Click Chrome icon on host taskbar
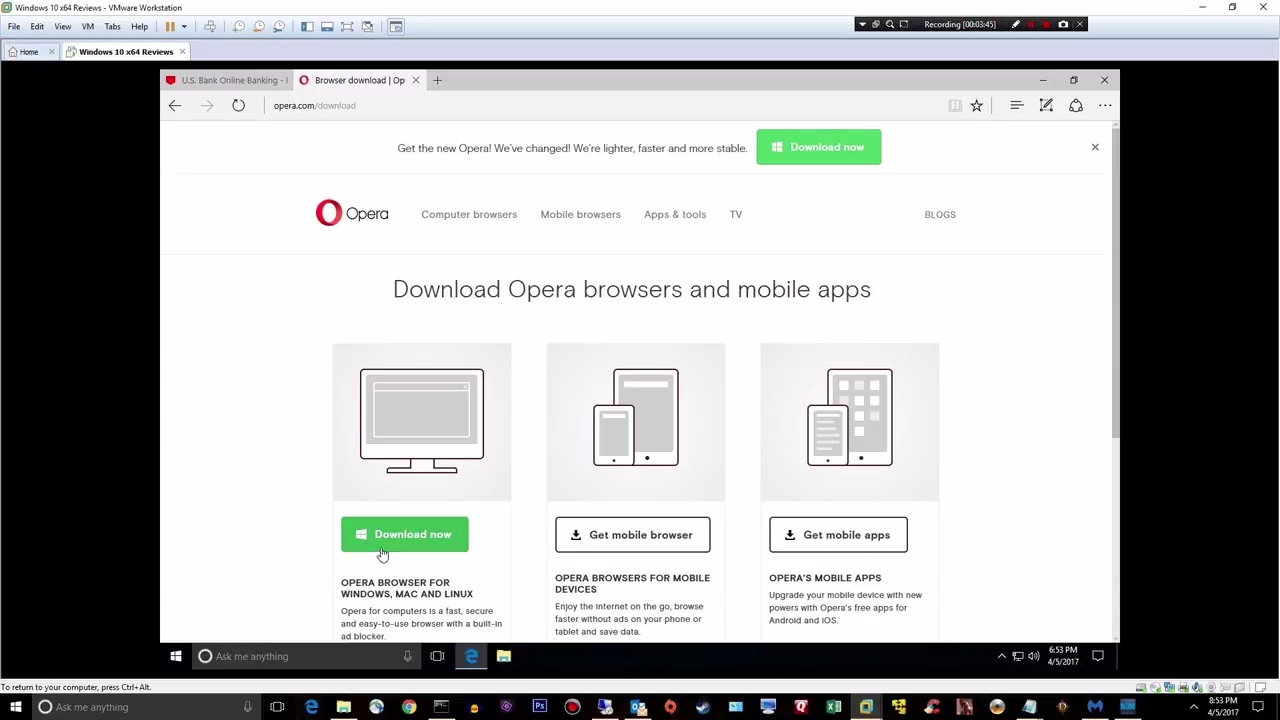 click(409, 707)
